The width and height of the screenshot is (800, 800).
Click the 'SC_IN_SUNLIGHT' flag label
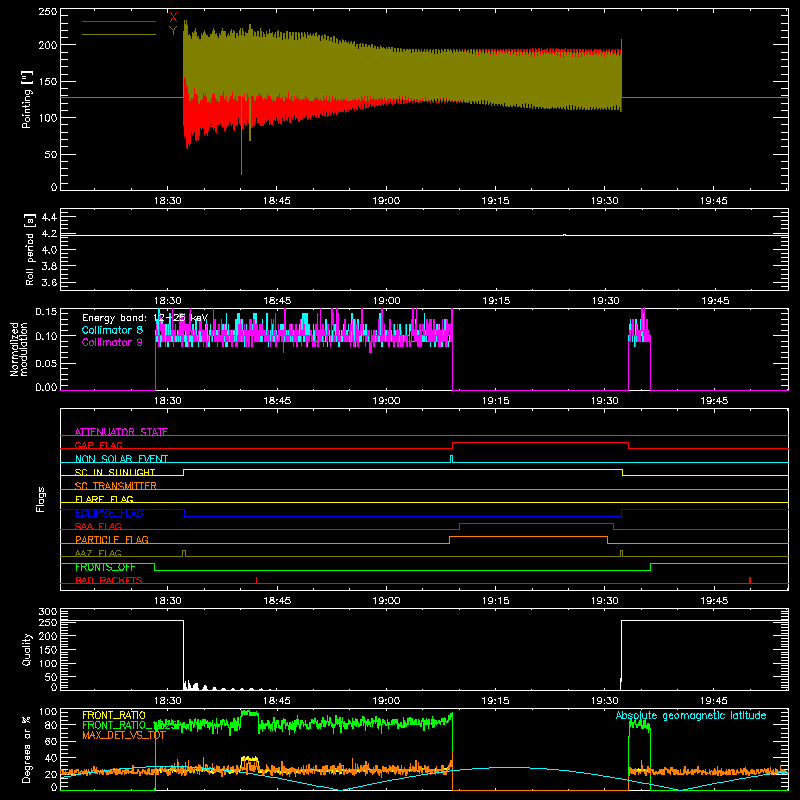pyautogui.click(x=115, y=472)
